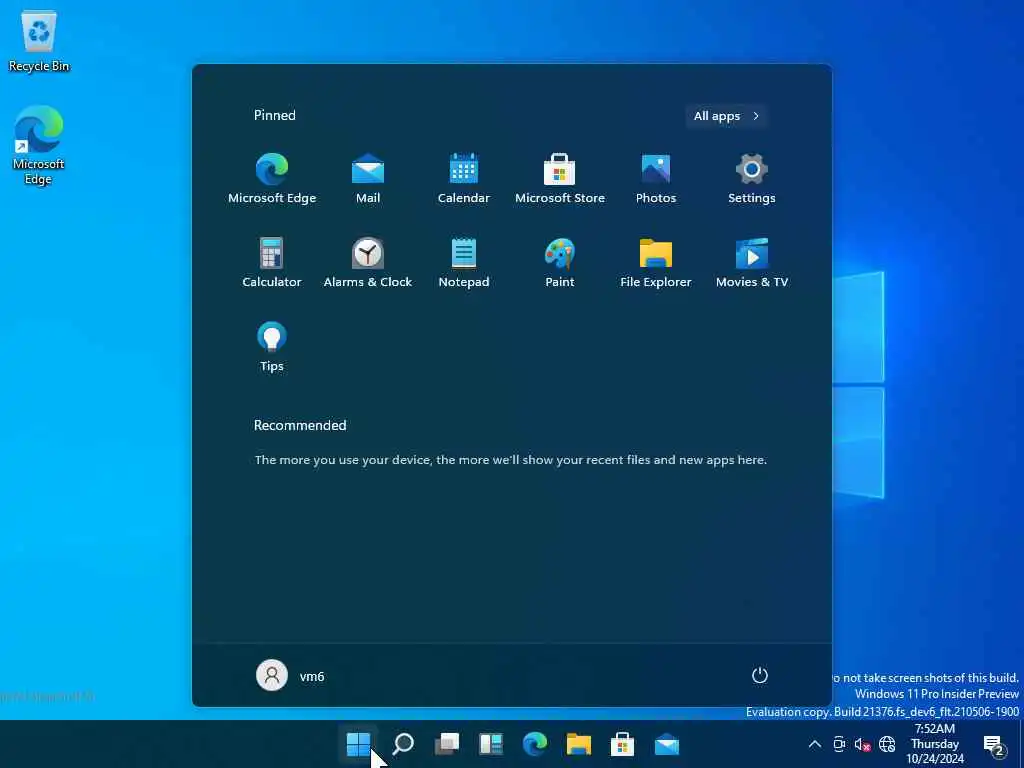Show hidden system tray icons
Viewport: 1024px width, 768px height.
click(x=815, y=744)
